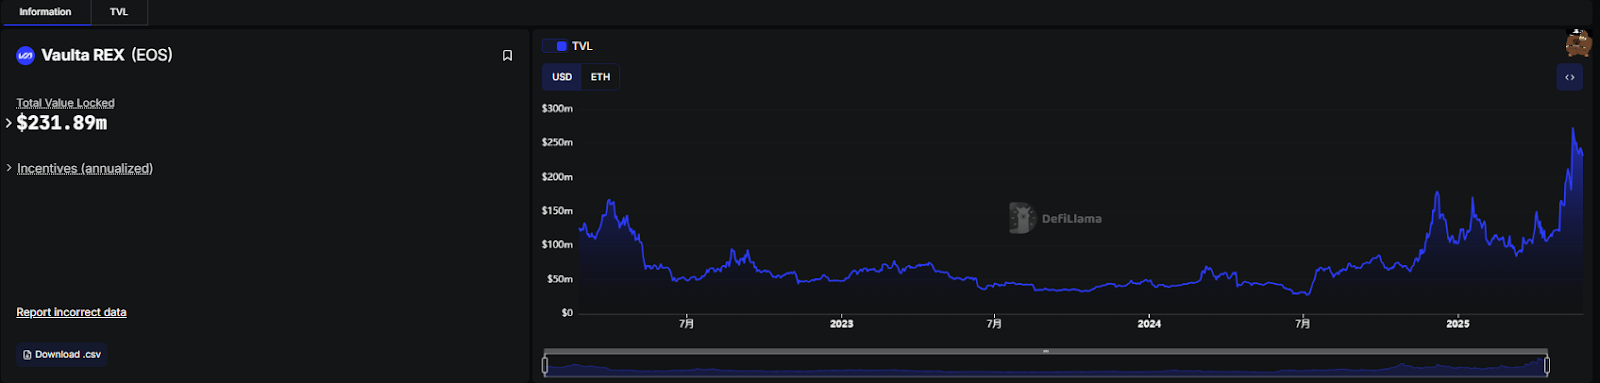The width and height of the screenshot is (1600, 383).
Task: Click Report incorrect data link
Action: (71, 312)
